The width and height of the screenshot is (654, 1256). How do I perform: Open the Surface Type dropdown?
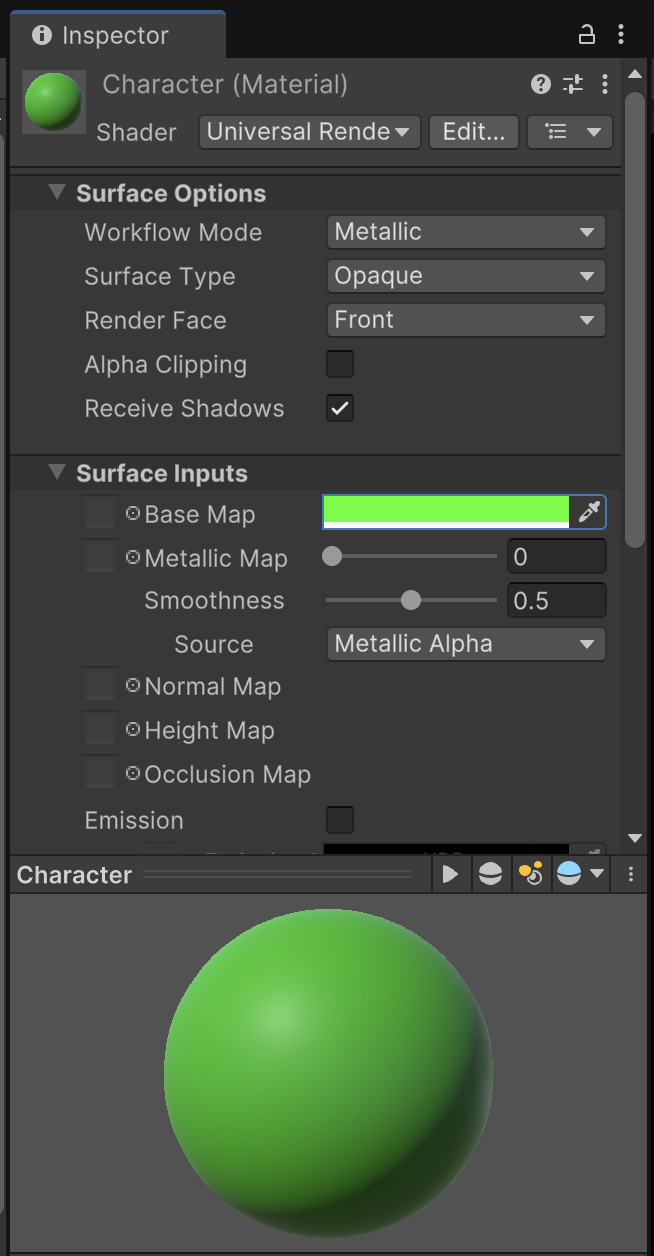[466, 276]
